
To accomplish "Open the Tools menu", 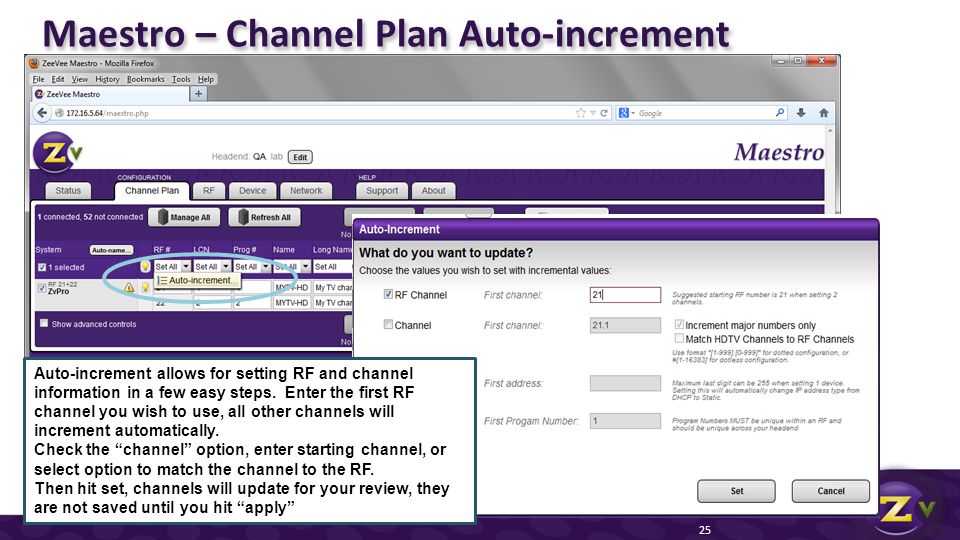I will click(x=181, y=79).
